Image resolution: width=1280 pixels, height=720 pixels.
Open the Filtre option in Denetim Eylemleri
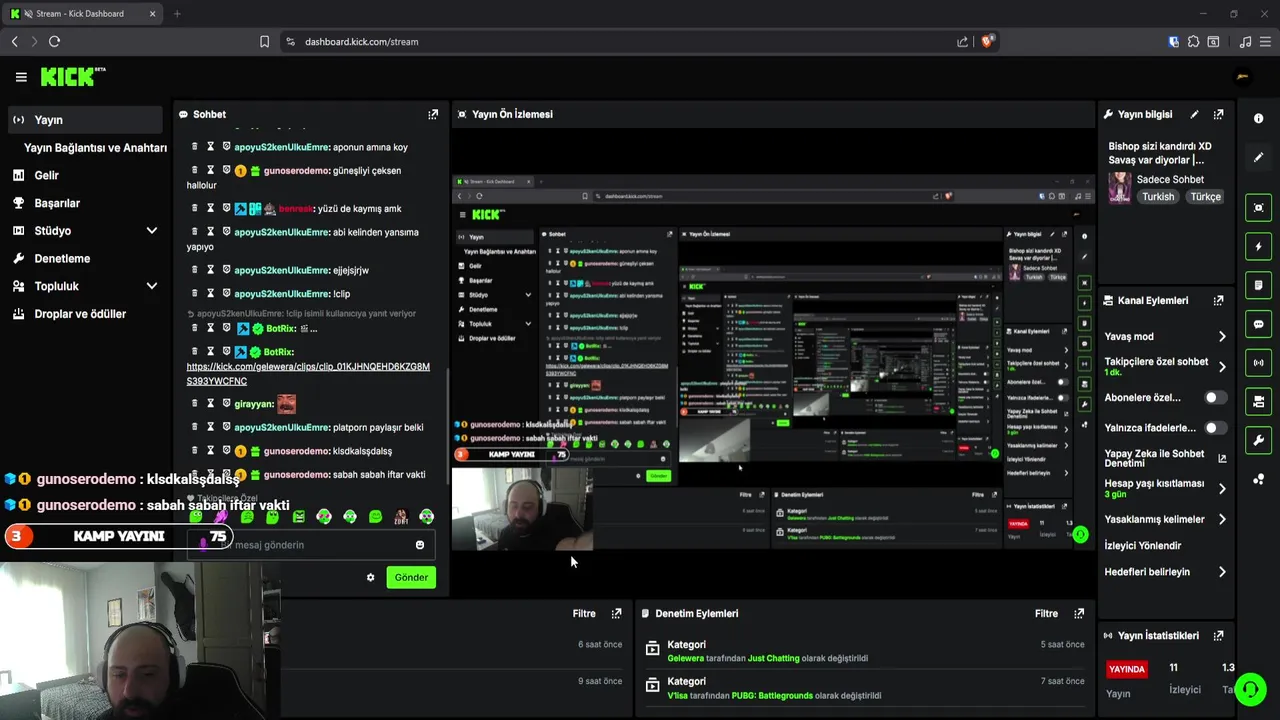pyautogui.click(x=1046, y=614)
